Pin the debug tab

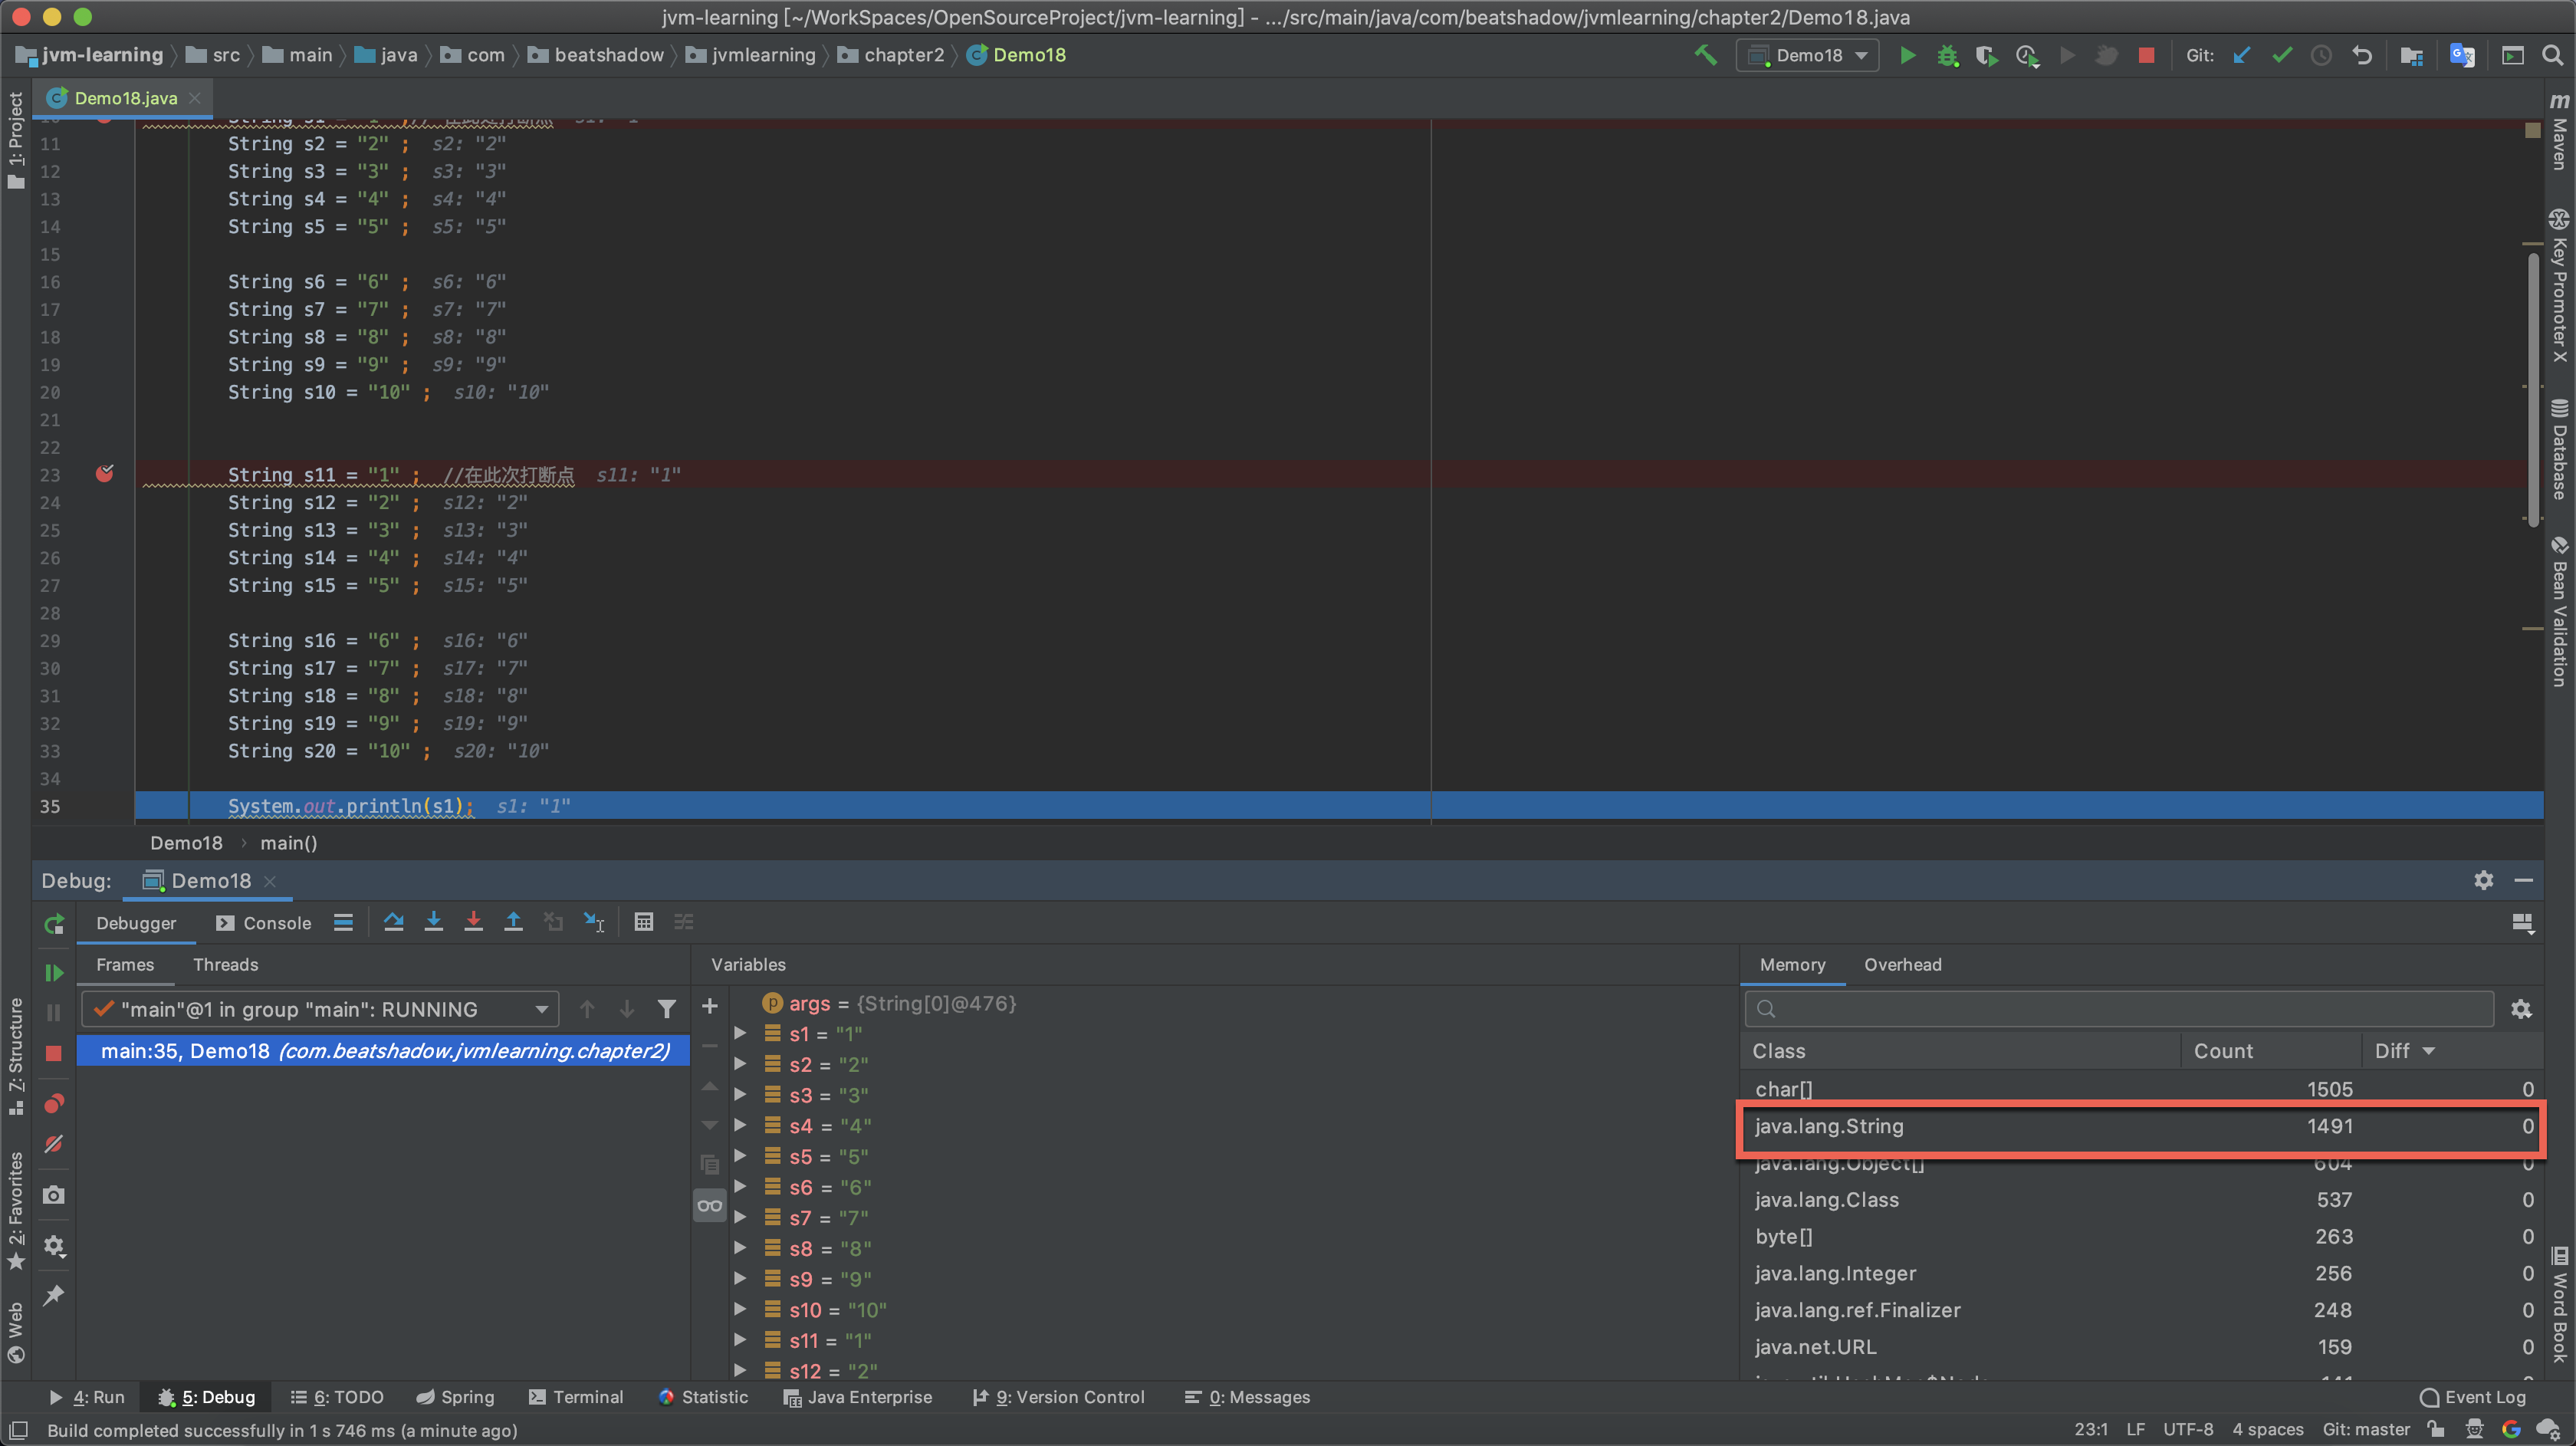point(54,1295)
